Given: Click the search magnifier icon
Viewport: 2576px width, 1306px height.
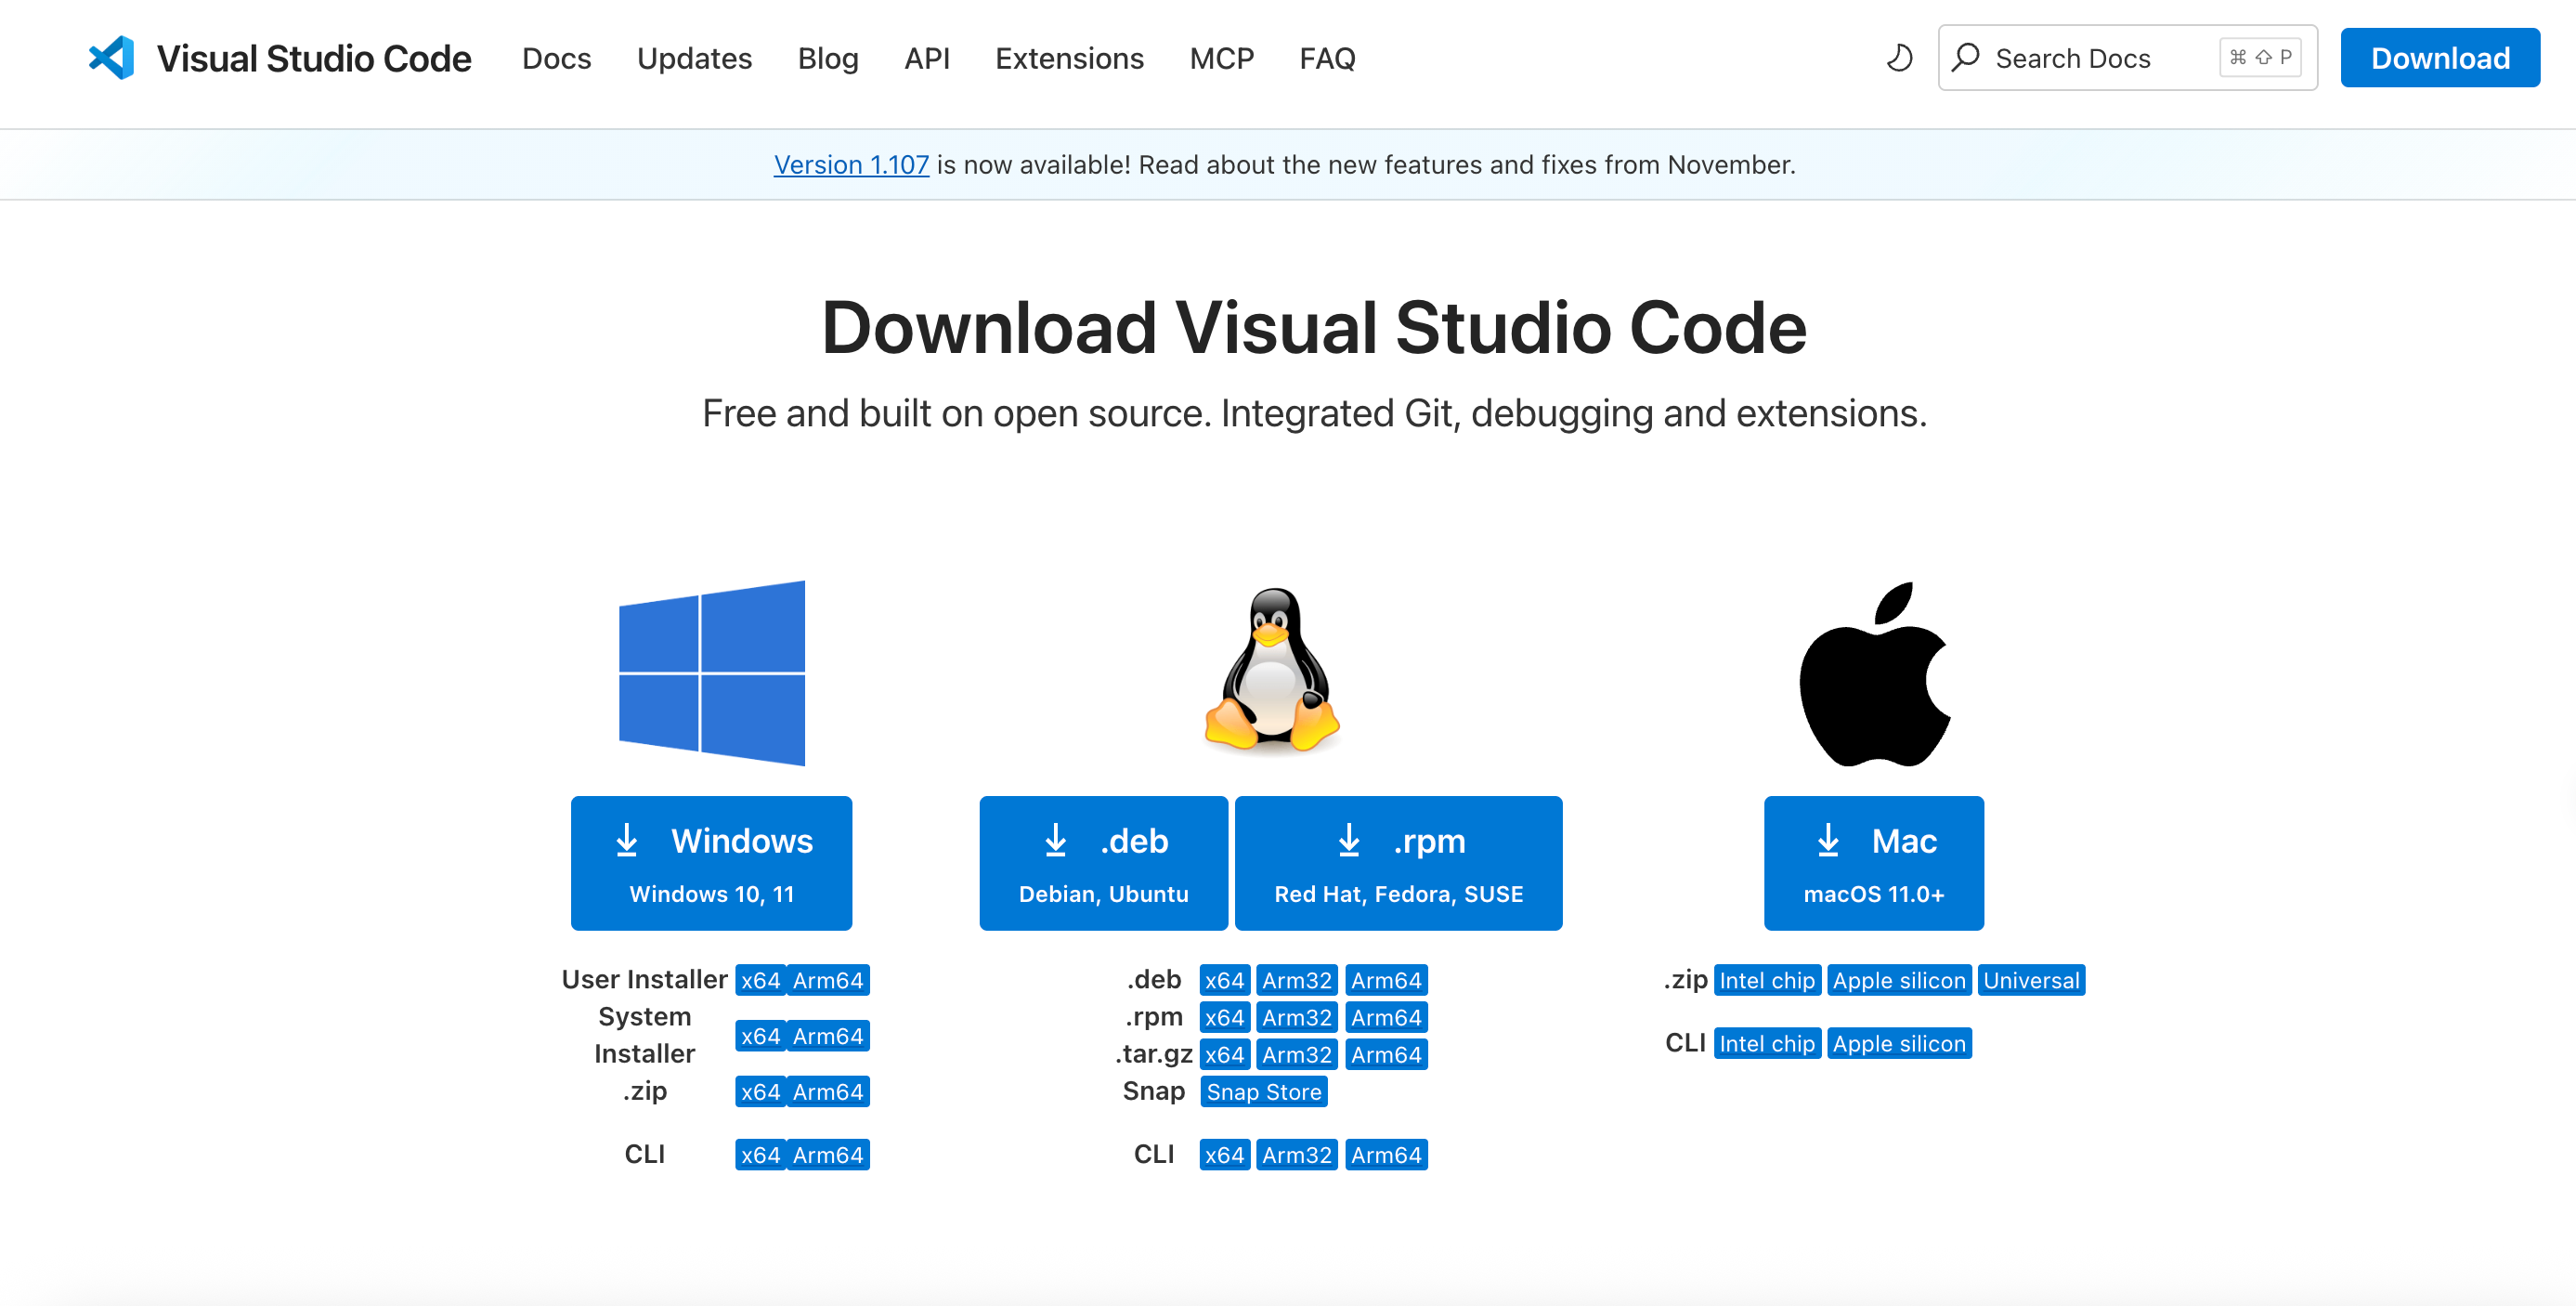Looking at the screenshot, I should click(1966, 57).
